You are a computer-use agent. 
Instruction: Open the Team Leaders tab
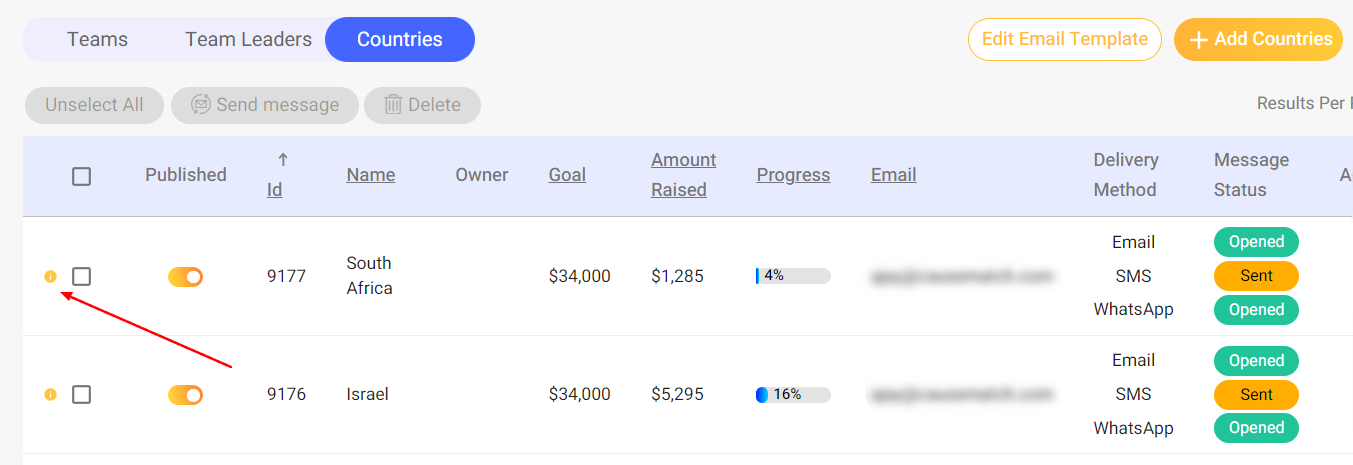[x=248, y=40]
